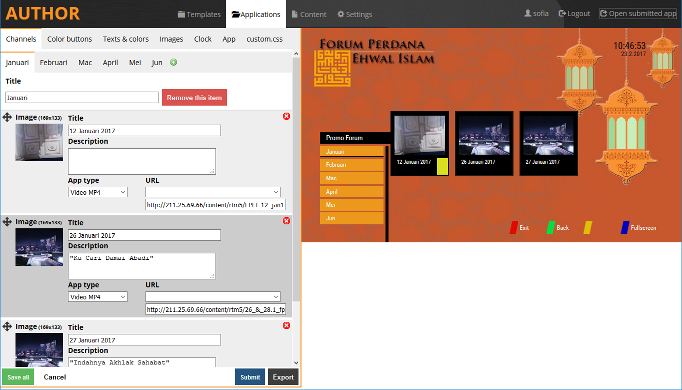
Task: Click the Remove this item button
Action: (x=194, y=97)
